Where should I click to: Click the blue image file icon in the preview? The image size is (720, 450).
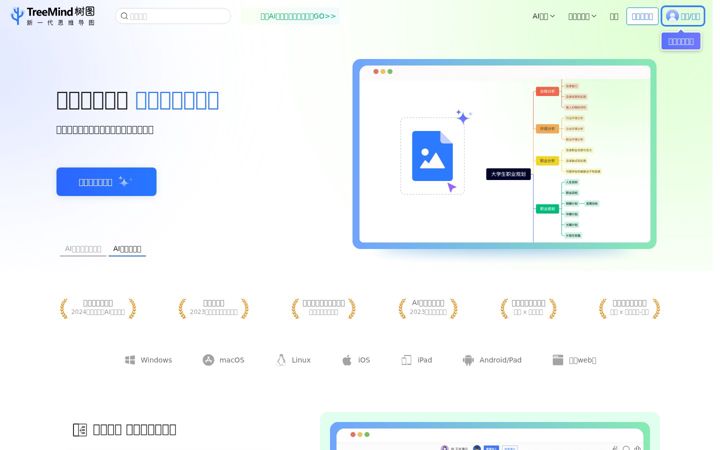pos(432,156)
